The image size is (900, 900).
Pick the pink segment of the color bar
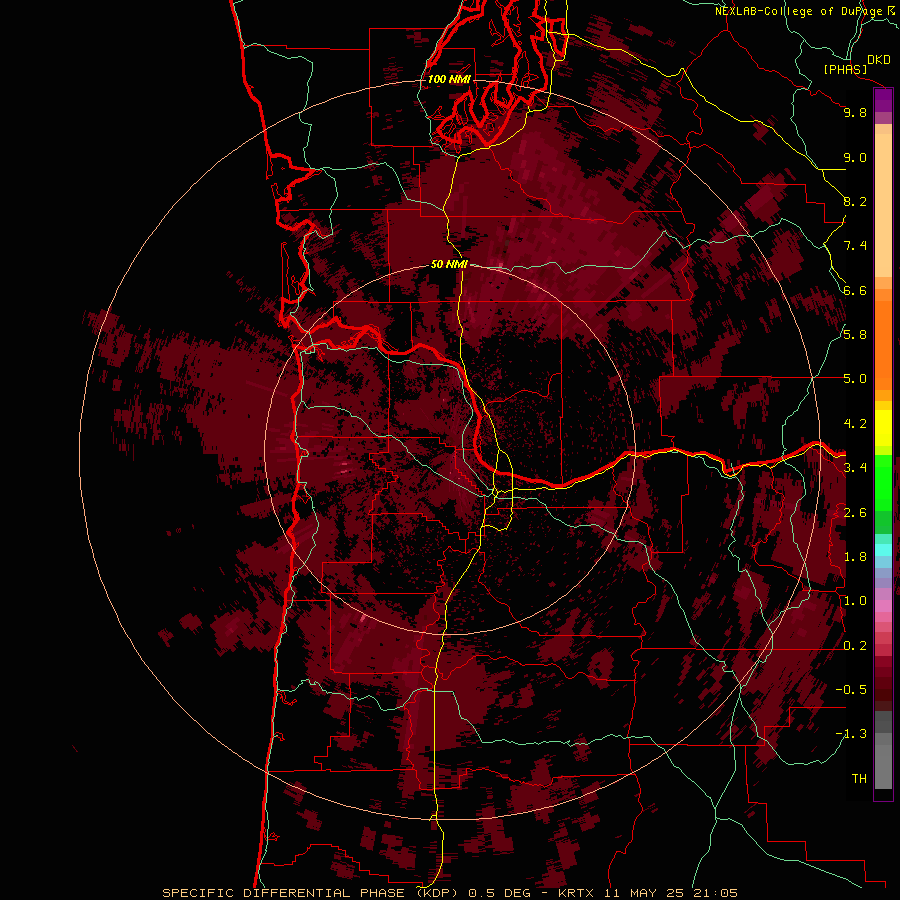coord(883,606)
